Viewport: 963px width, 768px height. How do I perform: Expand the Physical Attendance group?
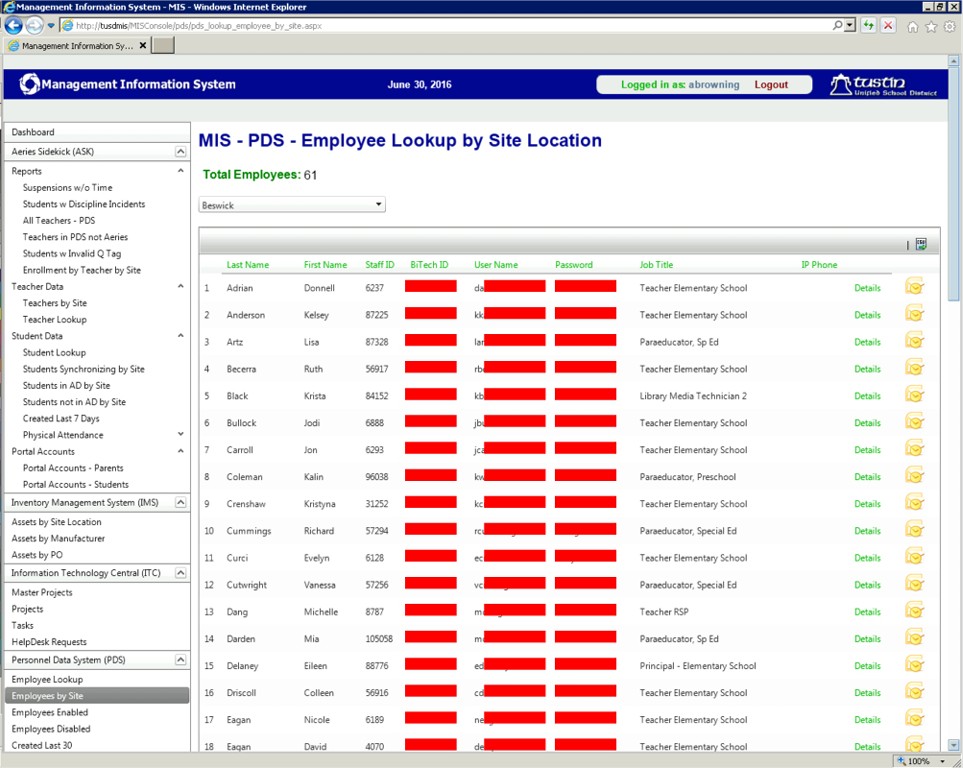tap(181, 434)
